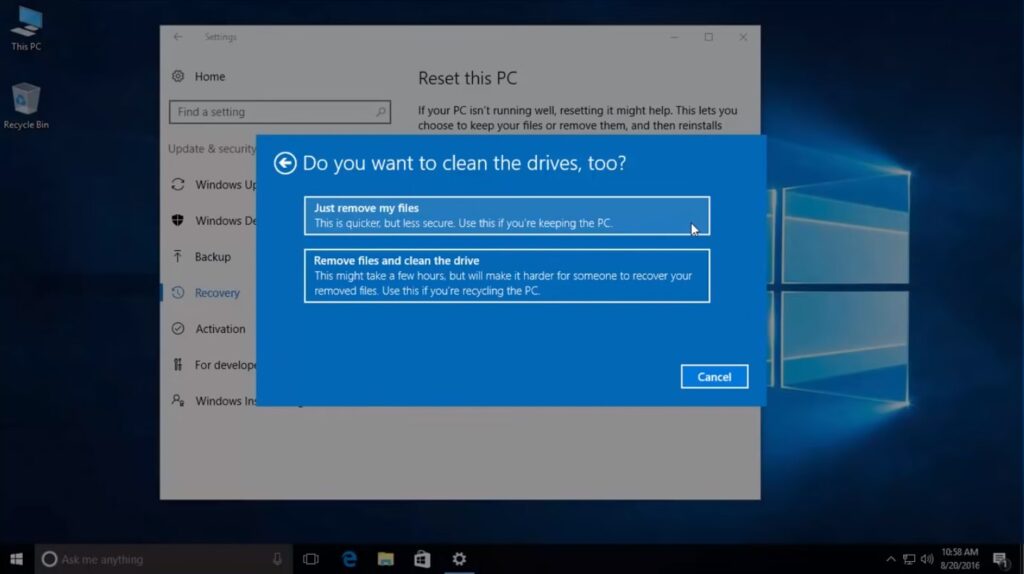Select the Recycle Bin desktop icon
This screenshot has width=1024, height=574.
pyautogui.click(x=26, y=106)
